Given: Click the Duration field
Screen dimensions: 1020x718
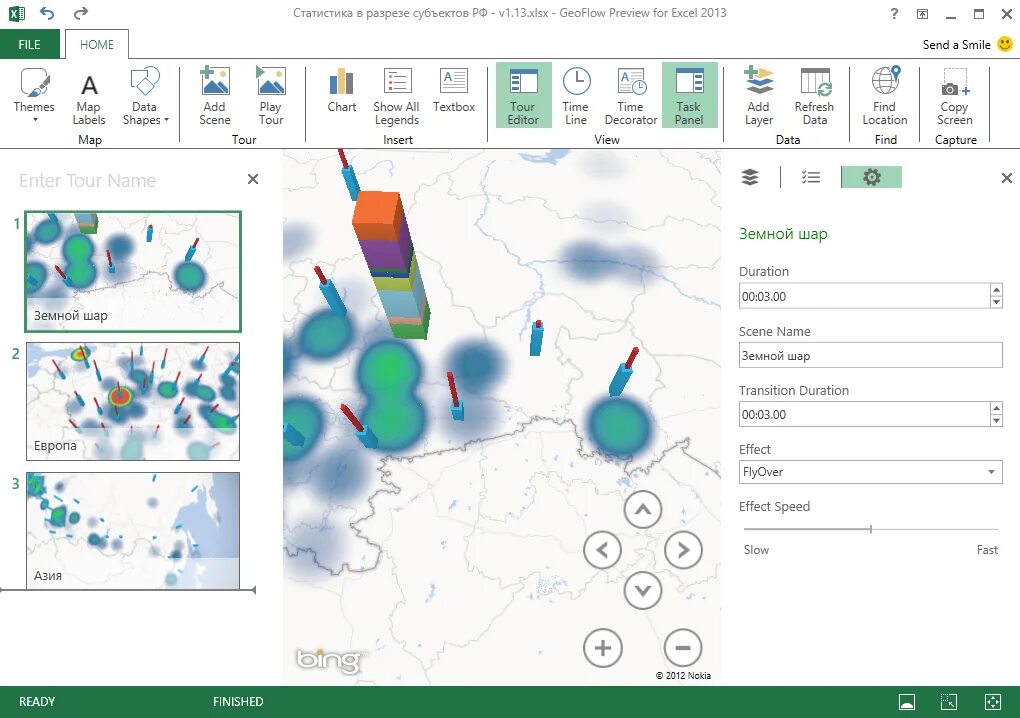Looking at the screenshot, I should coord(865,296).
